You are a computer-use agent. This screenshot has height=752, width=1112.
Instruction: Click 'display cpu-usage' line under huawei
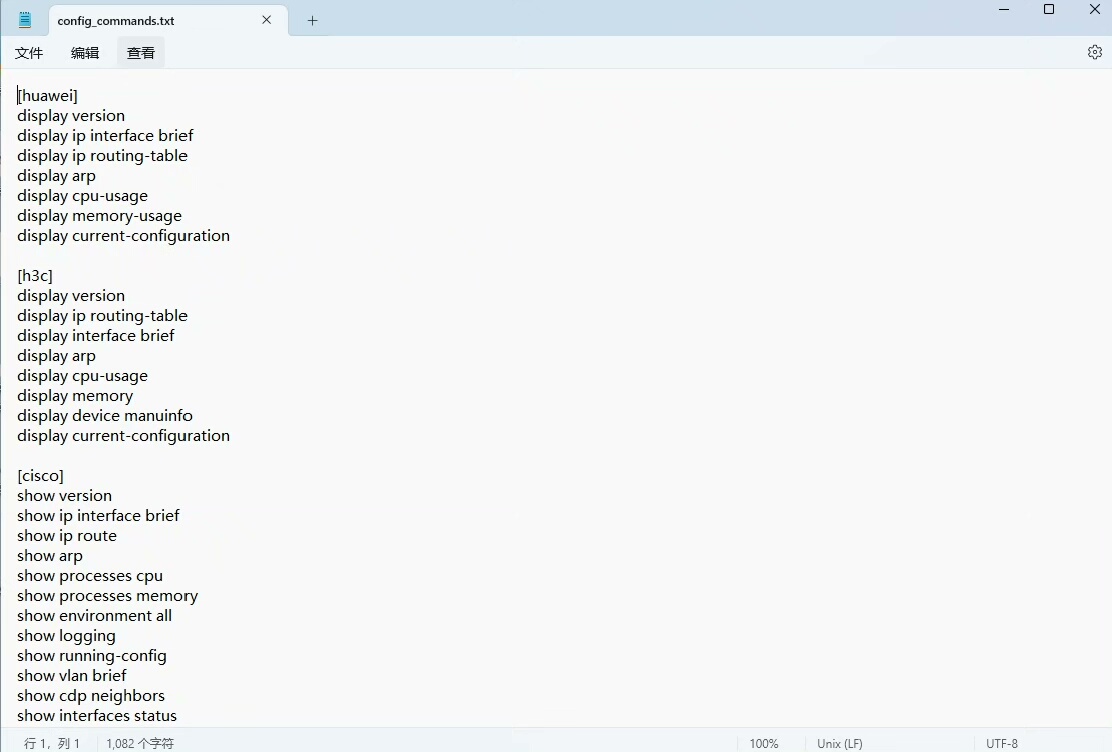point(82,196)
